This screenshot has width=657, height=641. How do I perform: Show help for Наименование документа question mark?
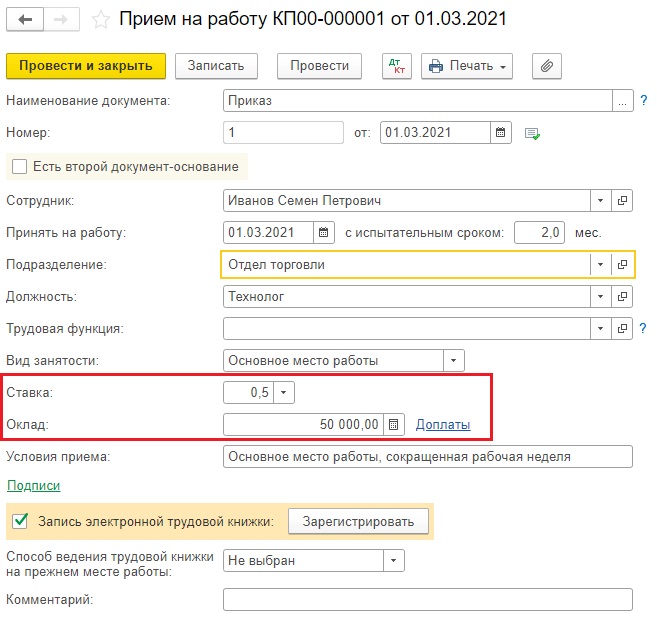[644, 101]
